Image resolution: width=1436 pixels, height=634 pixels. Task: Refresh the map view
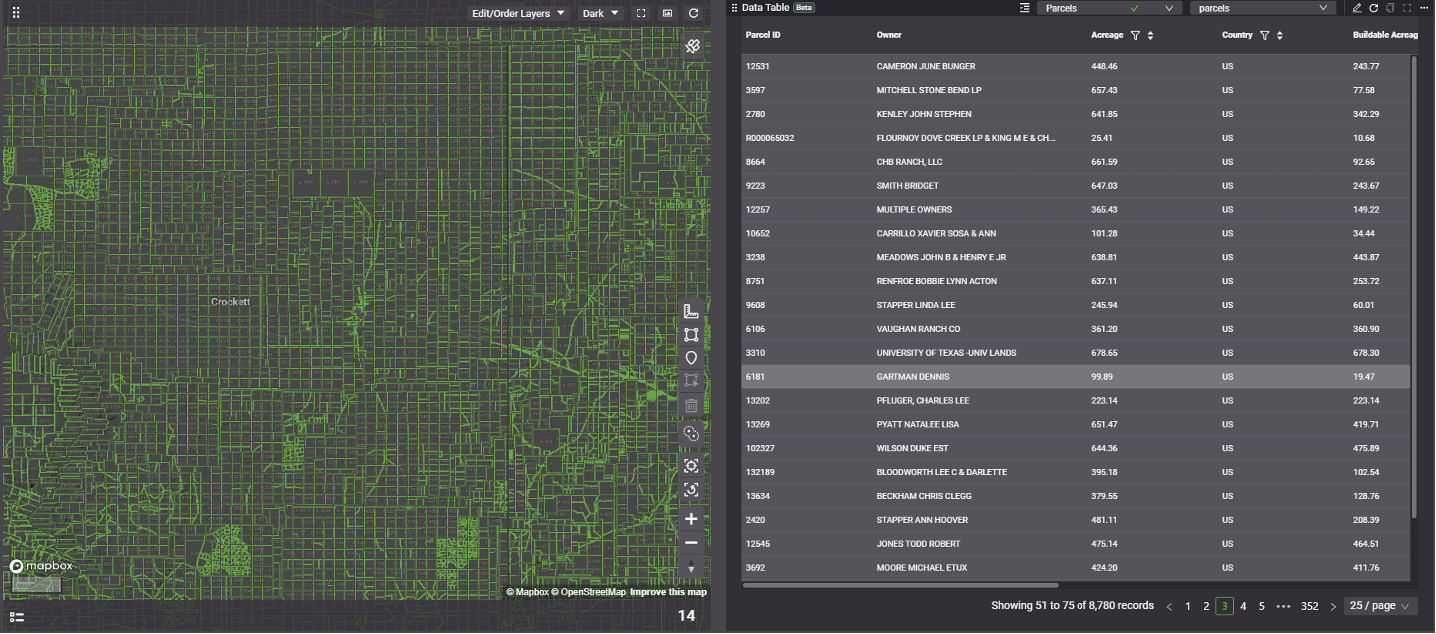694,14
